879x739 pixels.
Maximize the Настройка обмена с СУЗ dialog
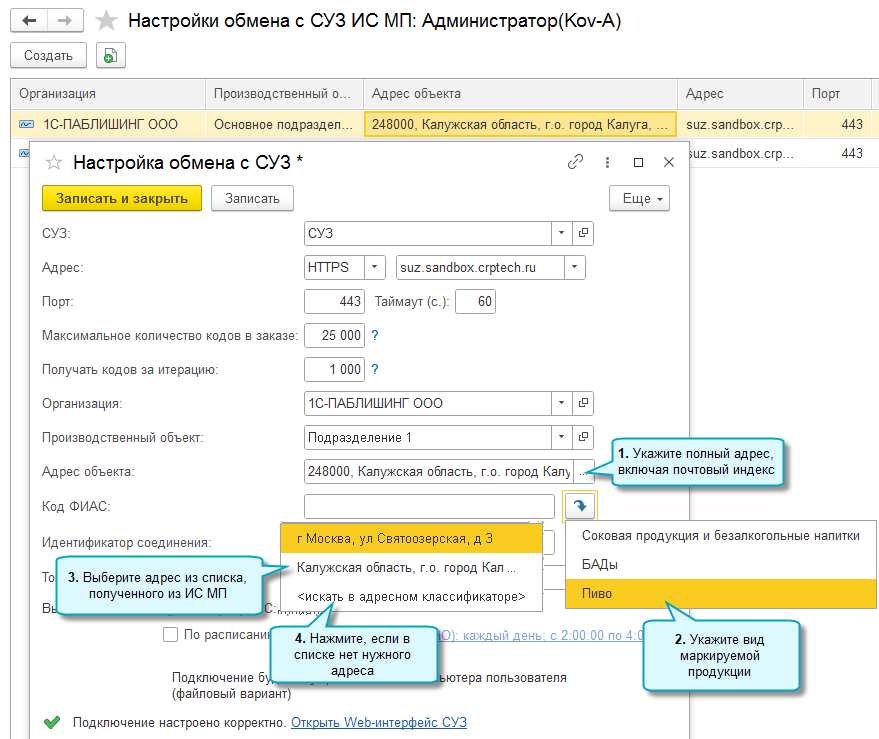coord(638,163)
